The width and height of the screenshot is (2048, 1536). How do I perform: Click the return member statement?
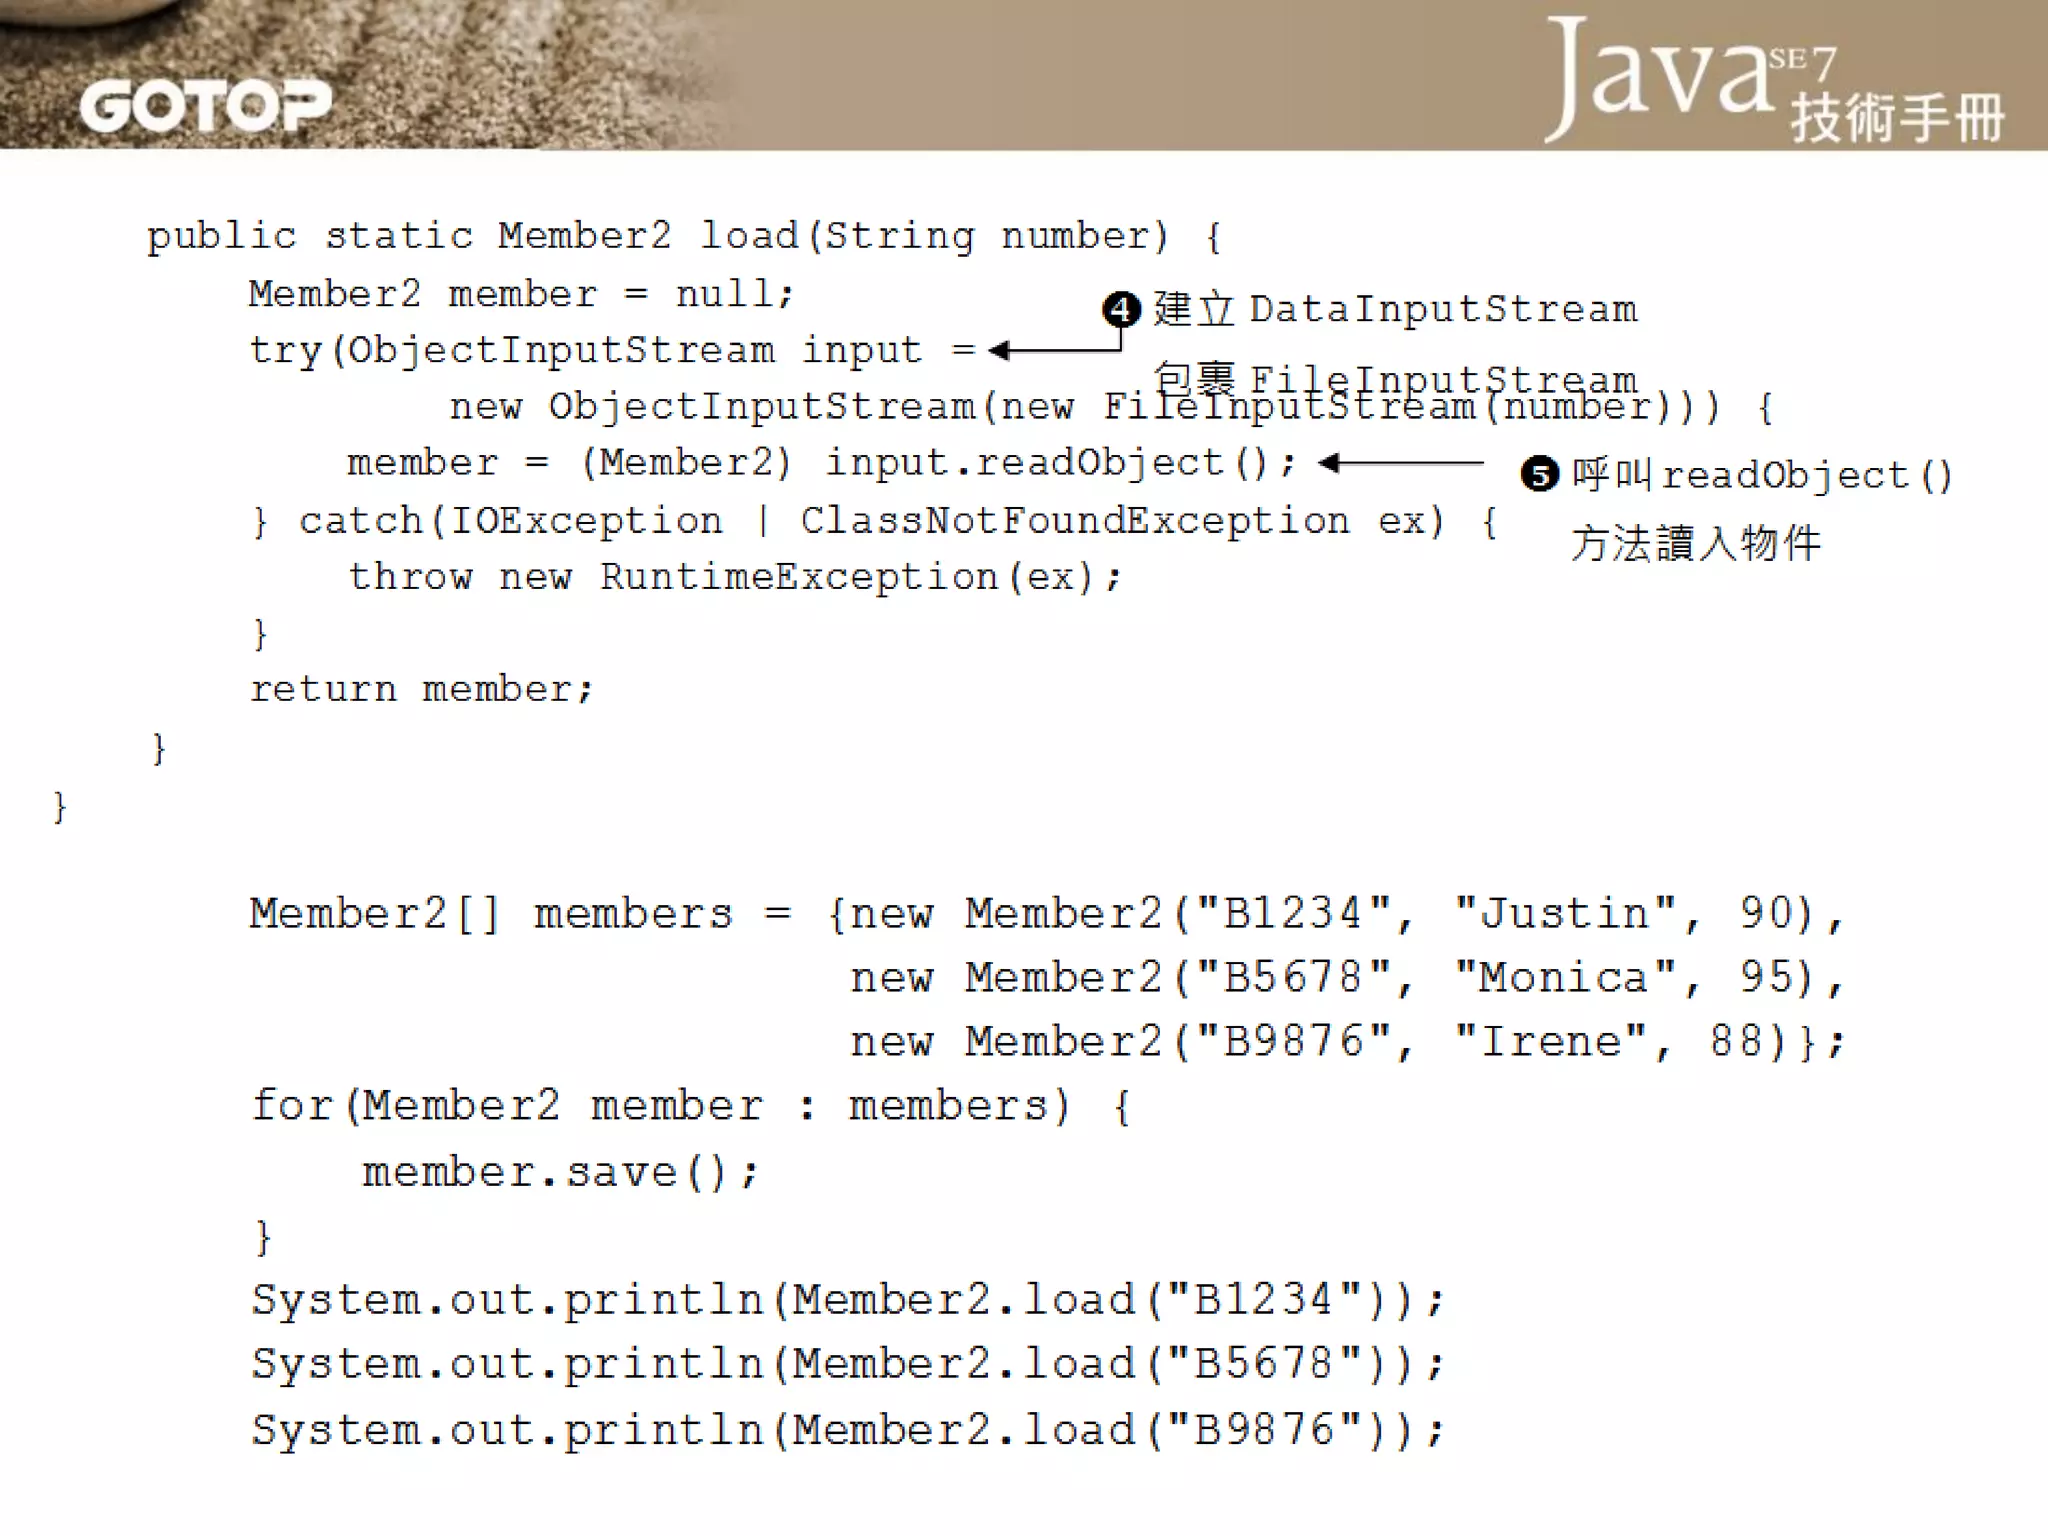(421, 689)
